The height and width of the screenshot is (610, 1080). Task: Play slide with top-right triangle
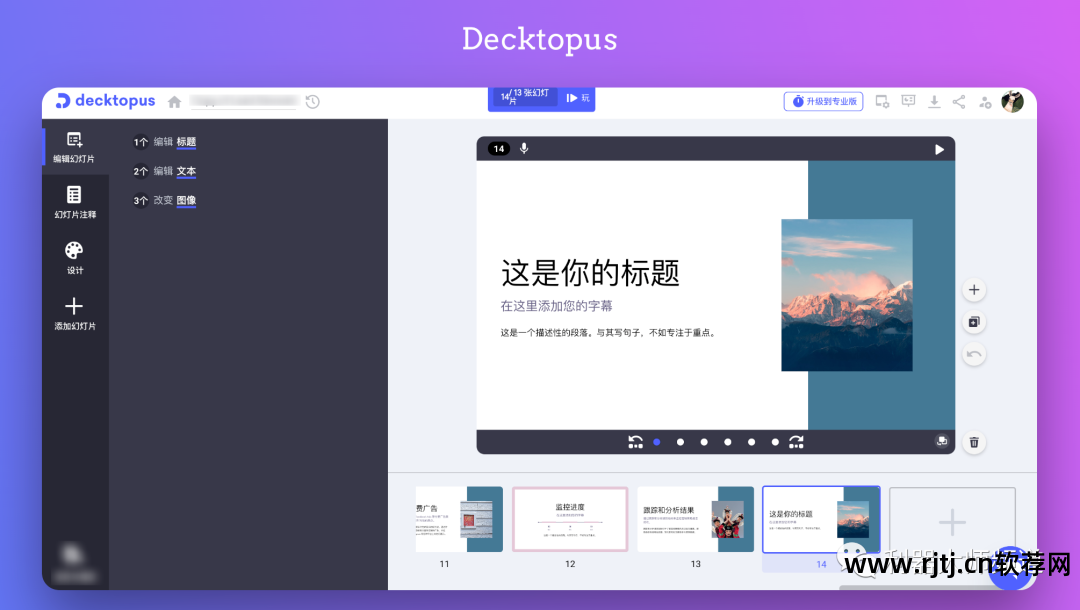pyautogui.click(x=939, y=149)
